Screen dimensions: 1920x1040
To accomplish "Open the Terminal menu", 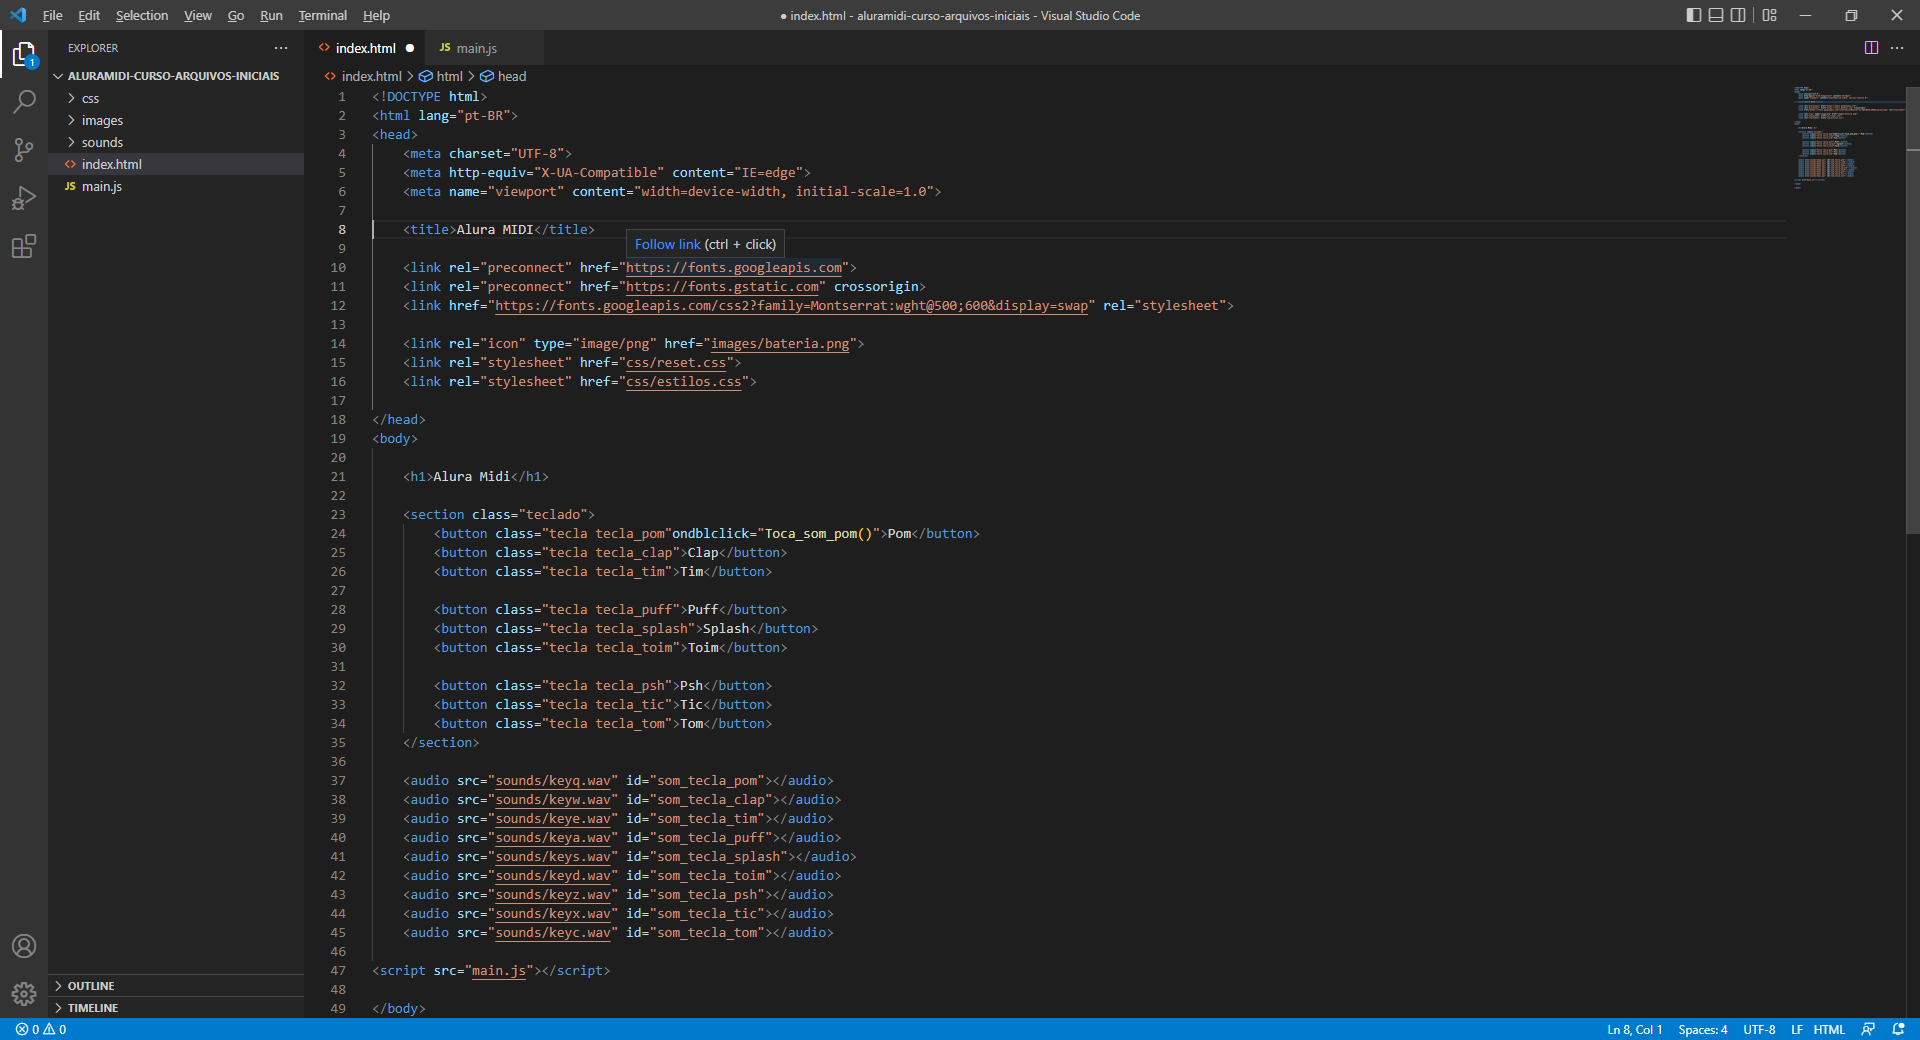I will 322,15.
